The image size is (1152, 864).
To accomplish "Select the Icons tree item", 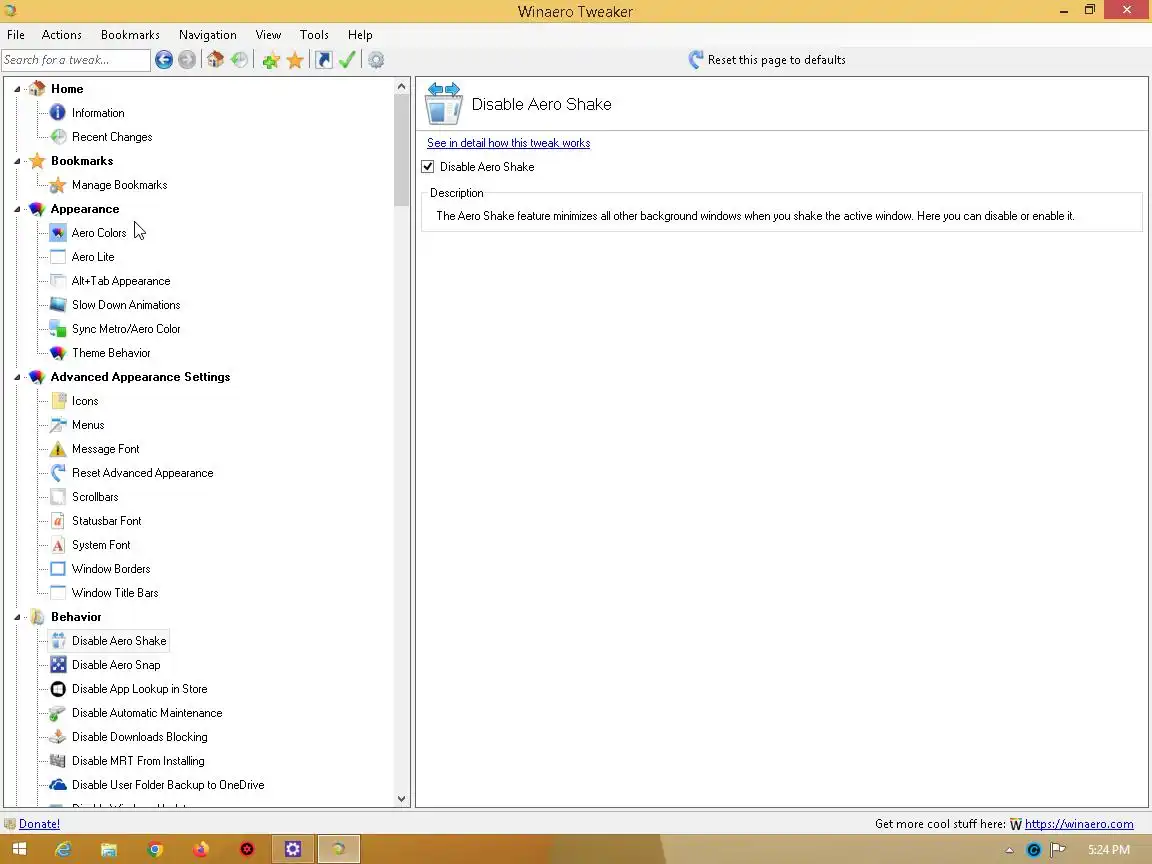I will (85, 401).
